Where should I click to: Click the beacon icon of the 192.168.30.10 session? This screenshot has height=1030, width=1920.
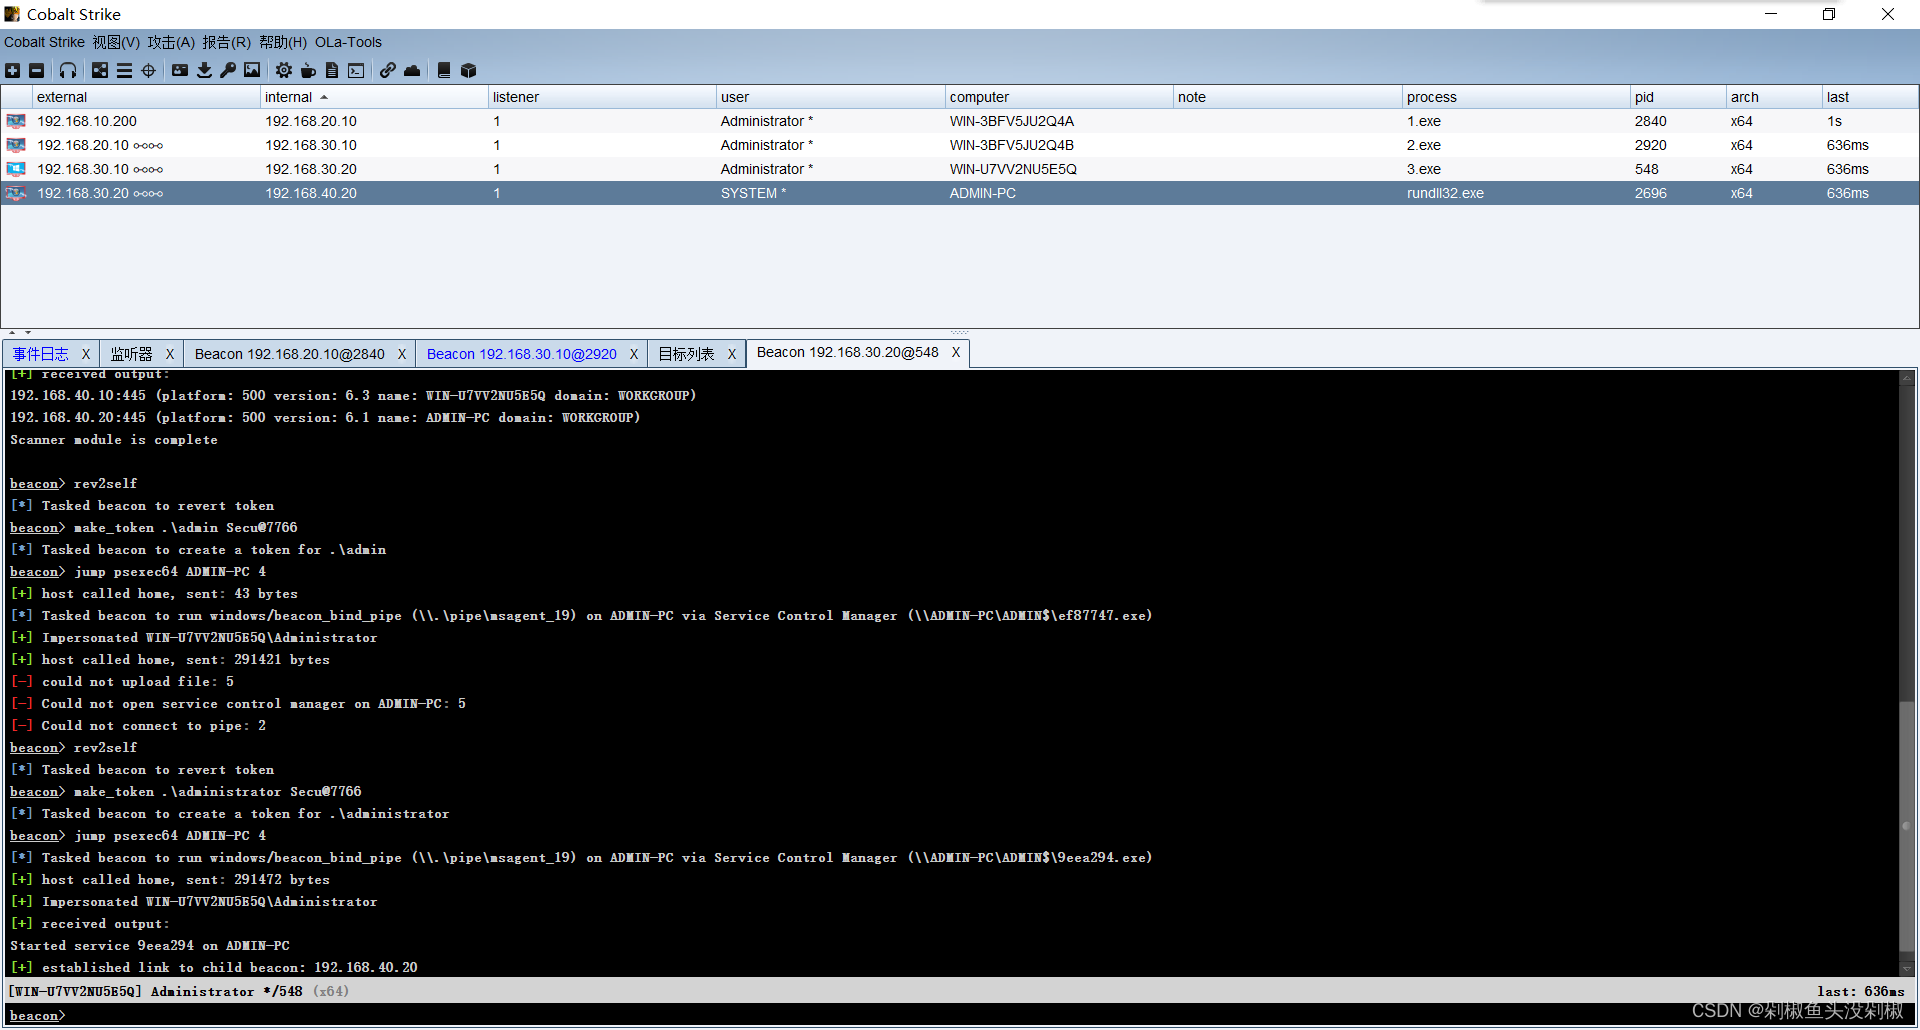[16, 169]
